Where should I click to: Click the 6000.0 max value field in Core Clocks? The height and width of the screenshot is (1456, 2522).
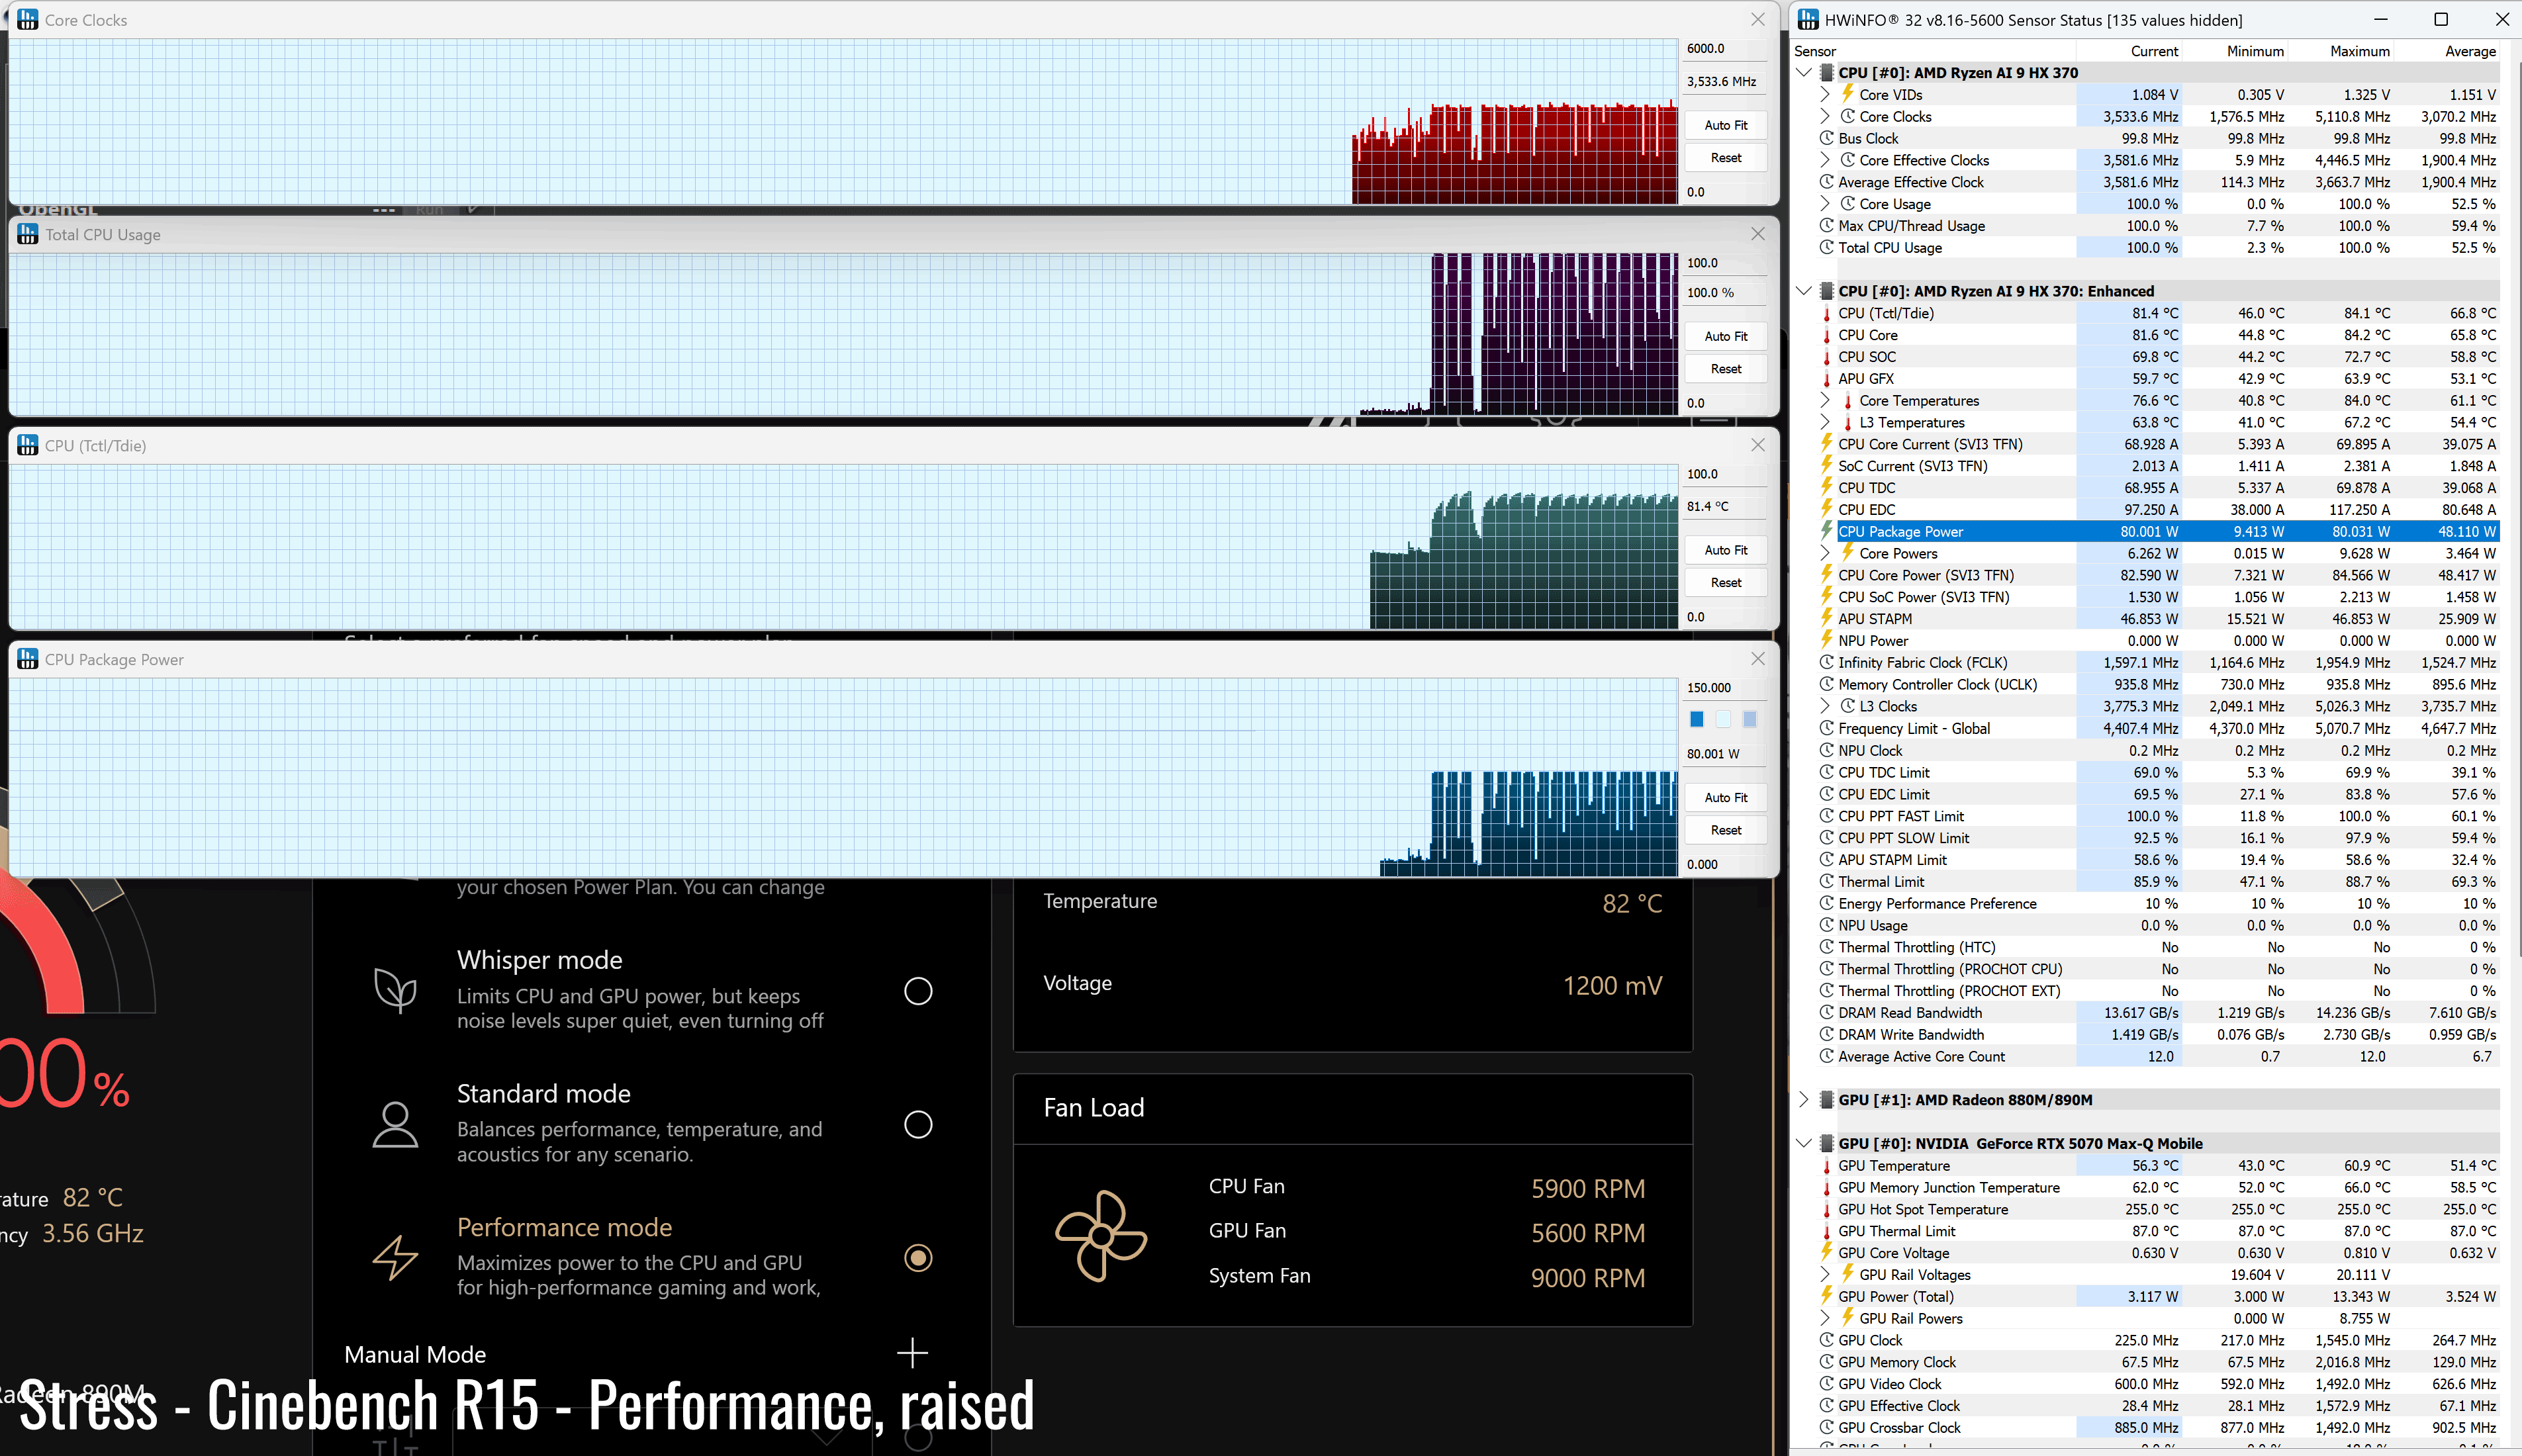[x=1726, y=48]
